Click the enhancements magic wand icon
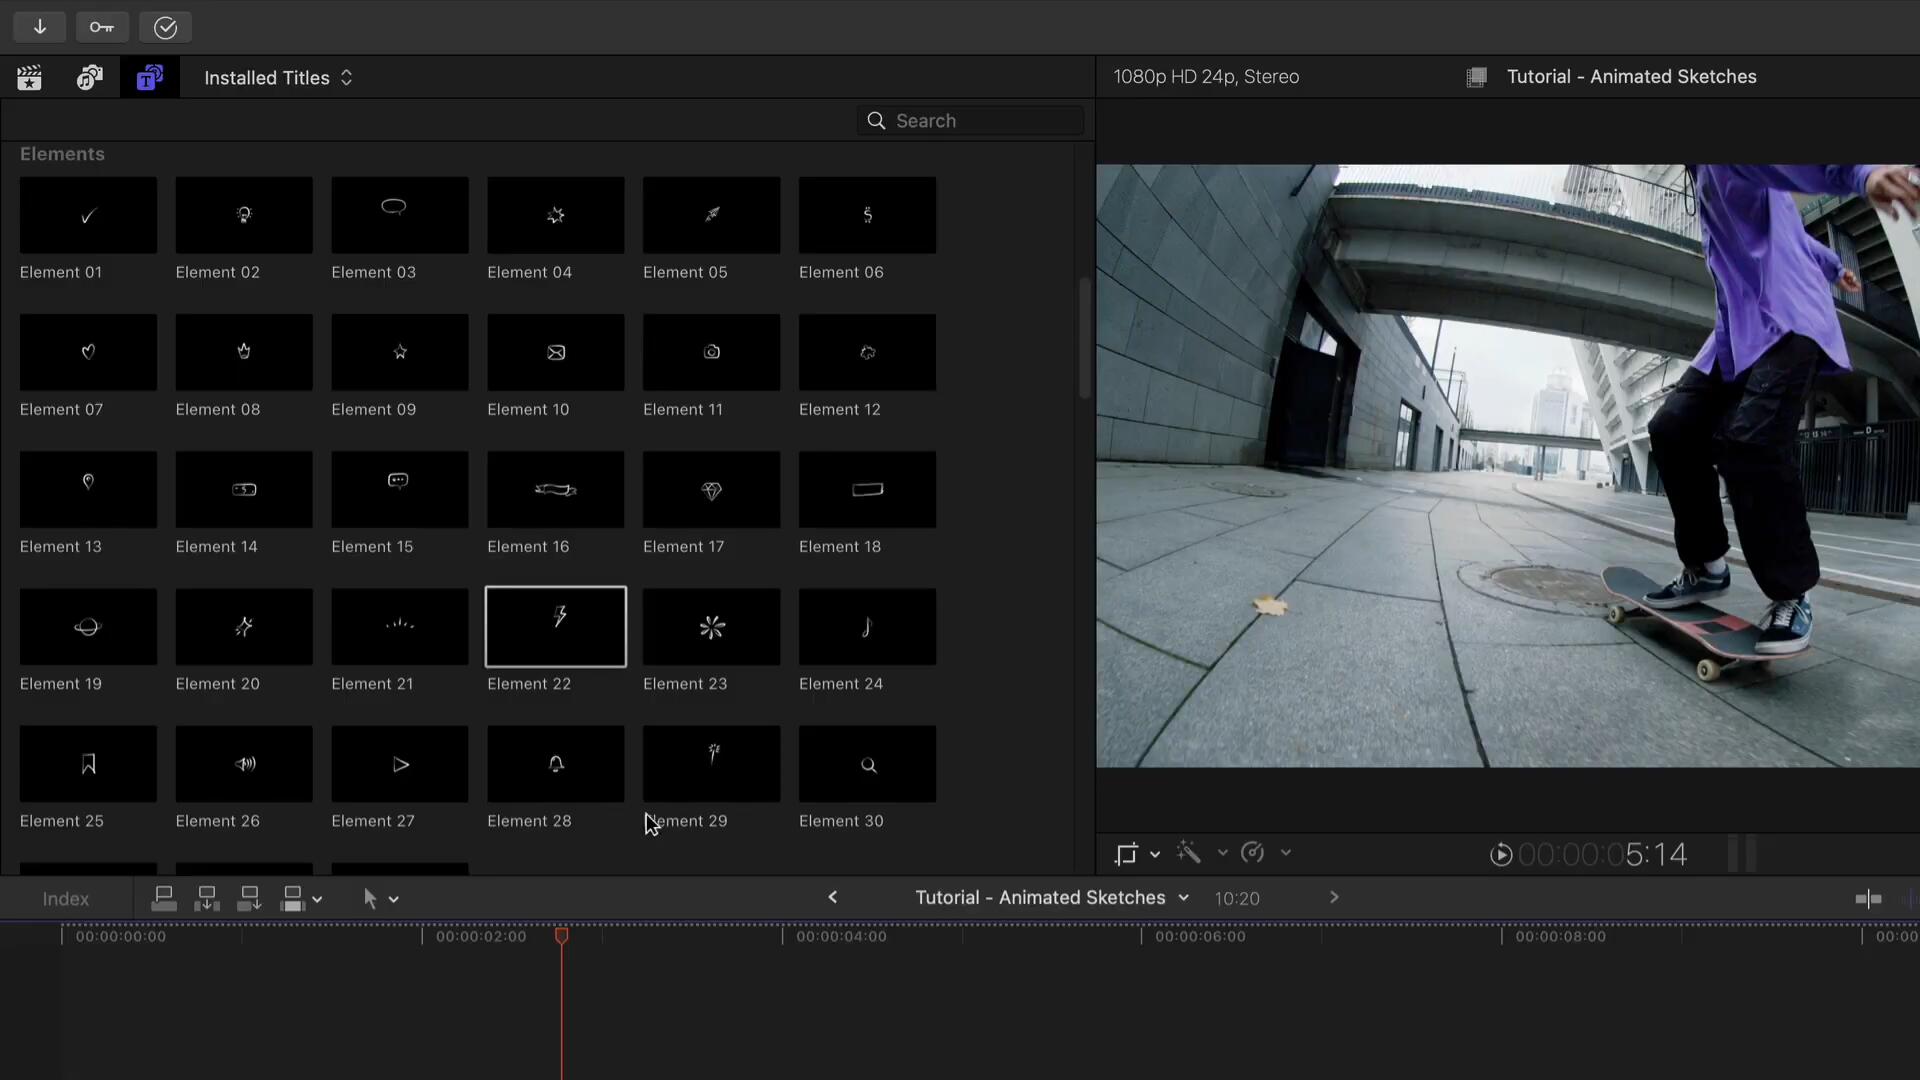 click(1189, 852)
